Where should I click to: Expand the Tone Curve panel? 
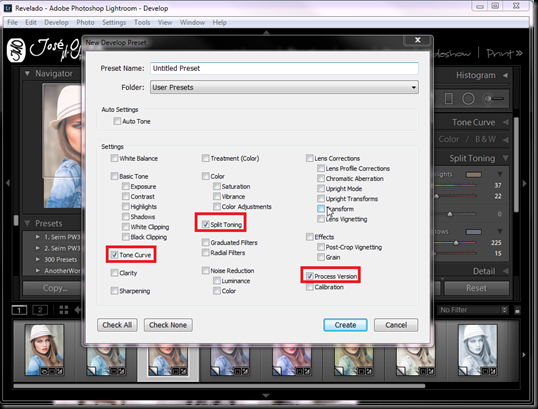(x=505, y=122)
